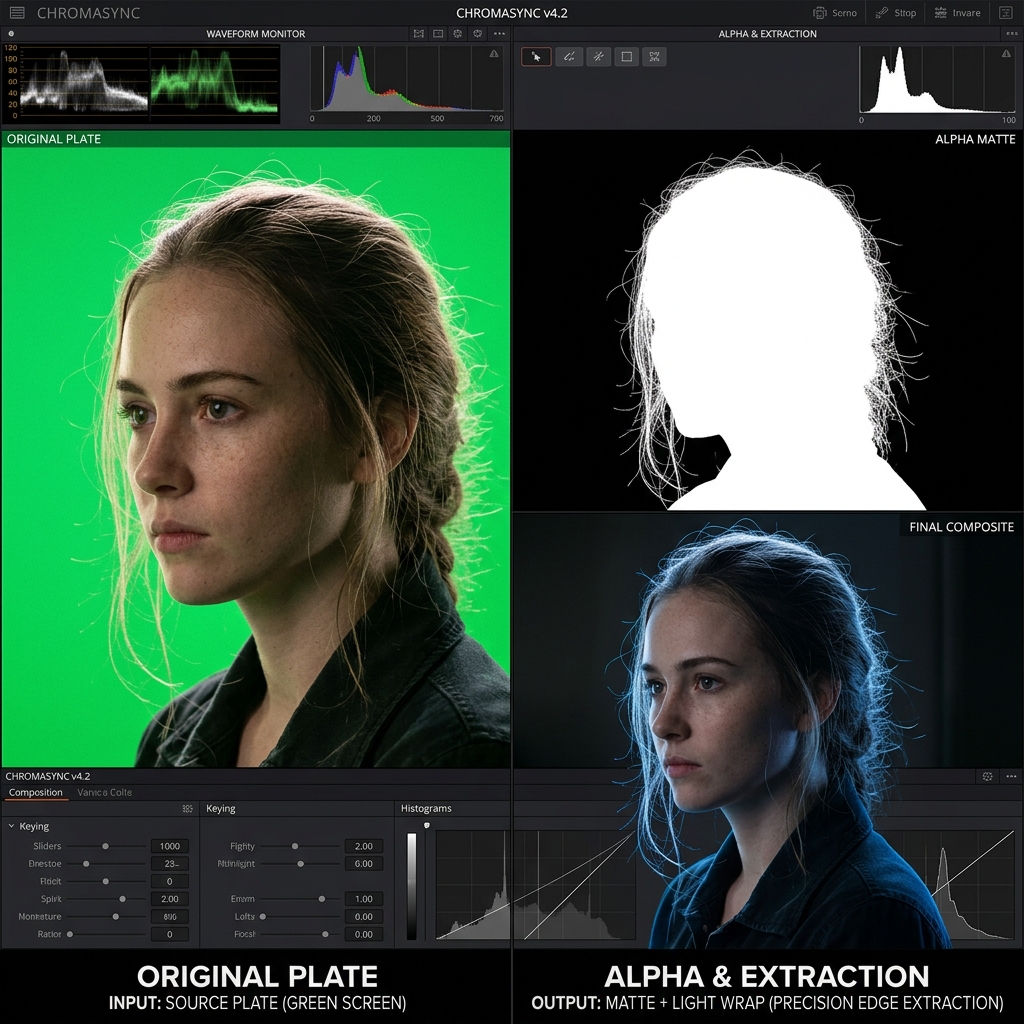1024x1024 pixels.
Task: Click the Sliders value field showing 1000
Action: pyautogui.click(x=170, y=846)
